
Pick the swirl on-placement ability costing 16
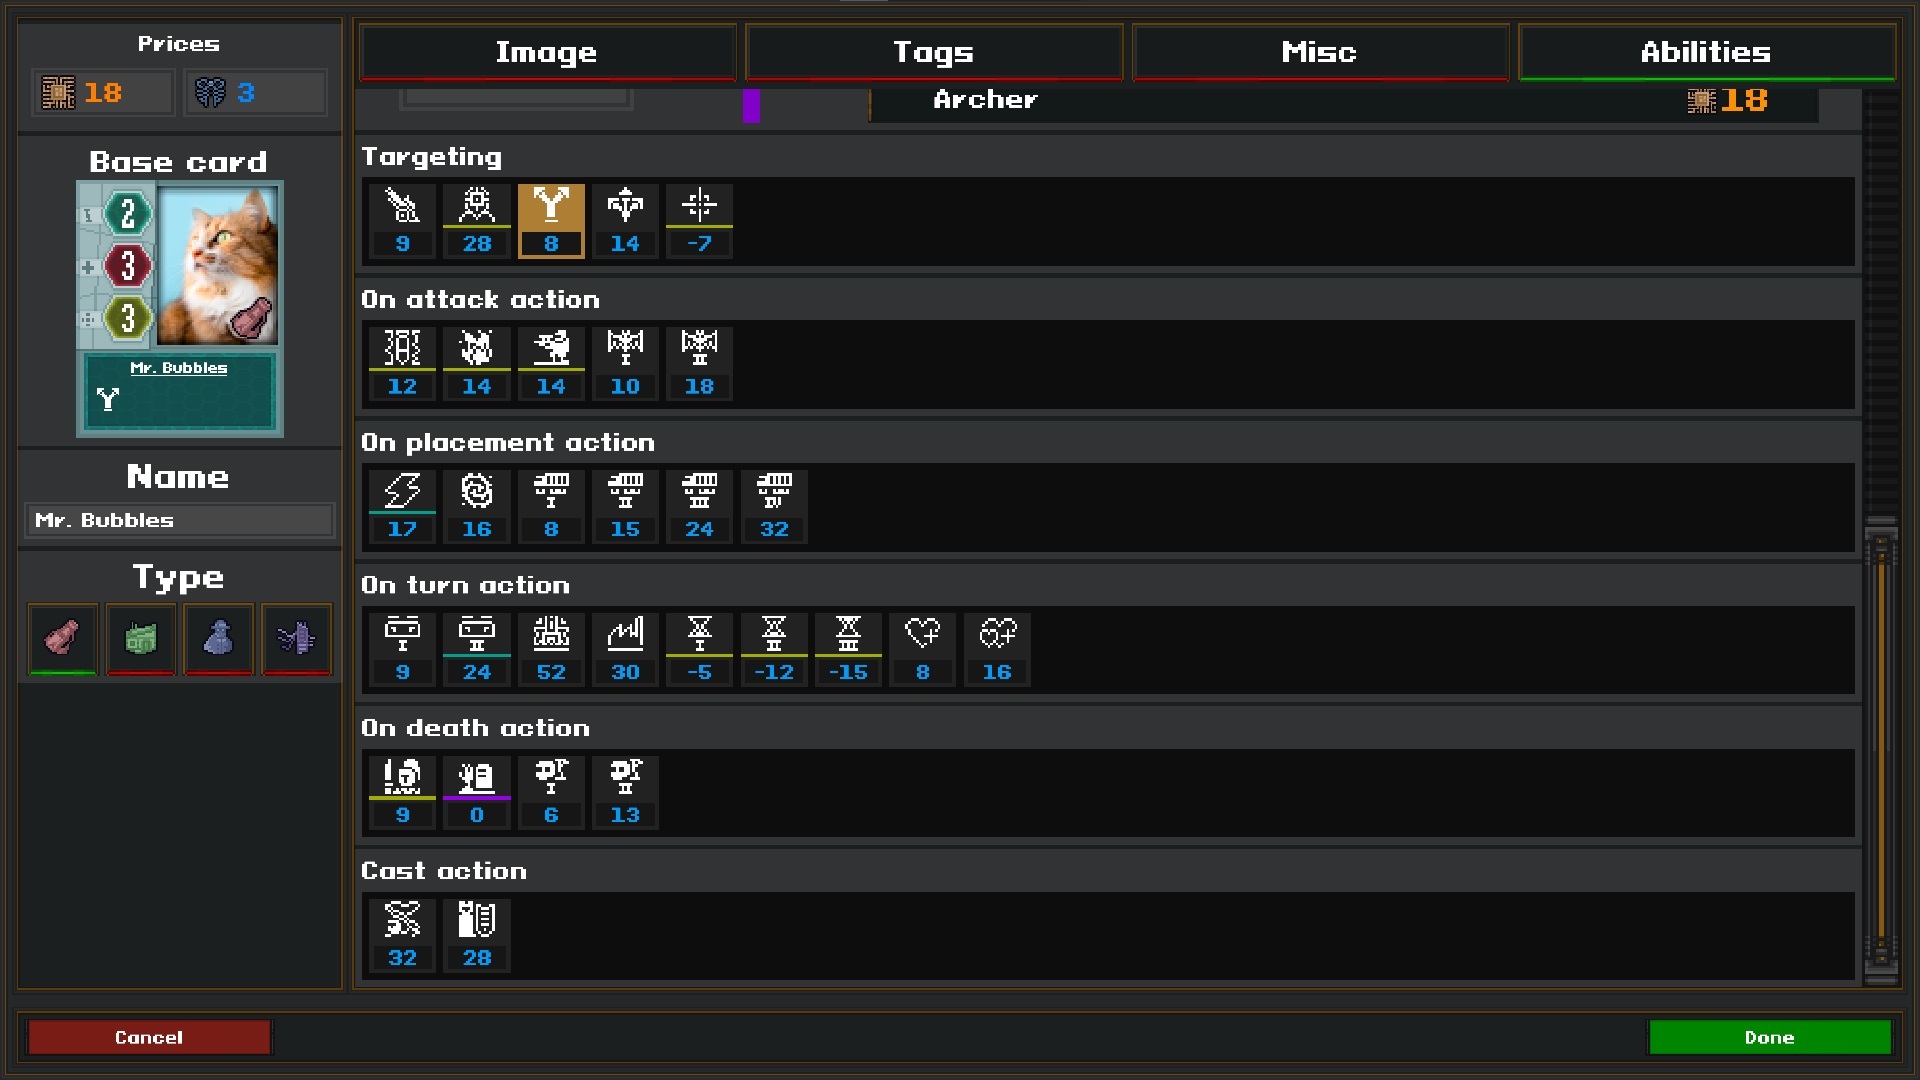click(x=476, y=507)
